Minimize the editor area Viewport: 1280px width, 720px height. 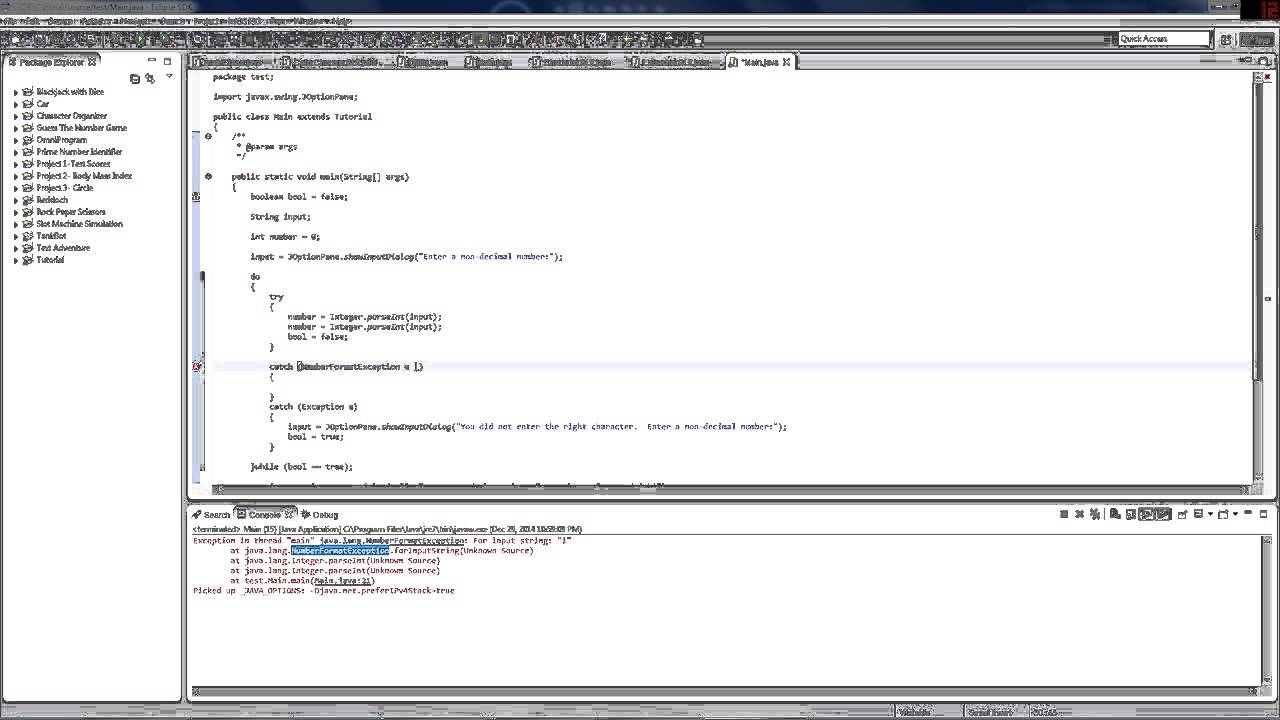tap(1248, 61)
